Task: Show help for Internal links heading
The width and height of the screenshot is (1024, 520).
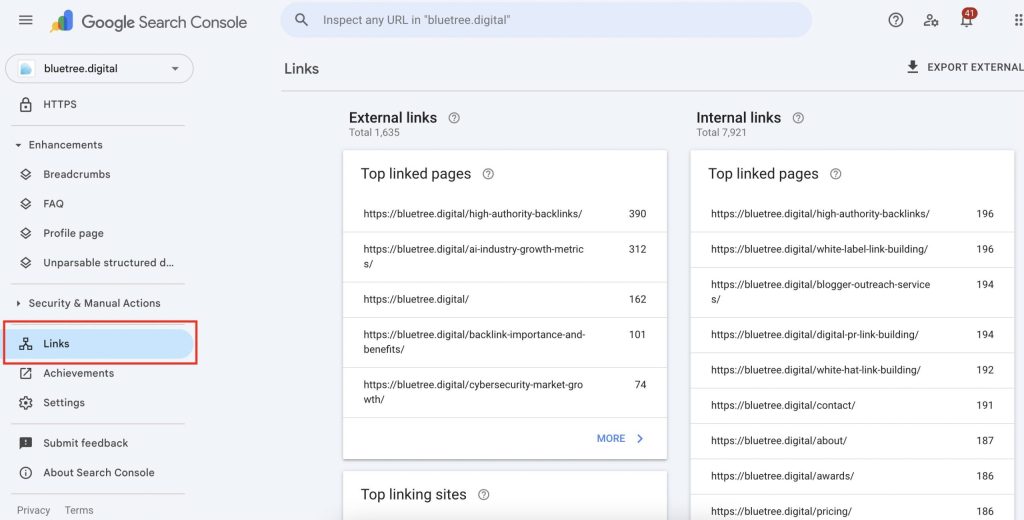Action: pyautogui.click(x=798, y=118)
